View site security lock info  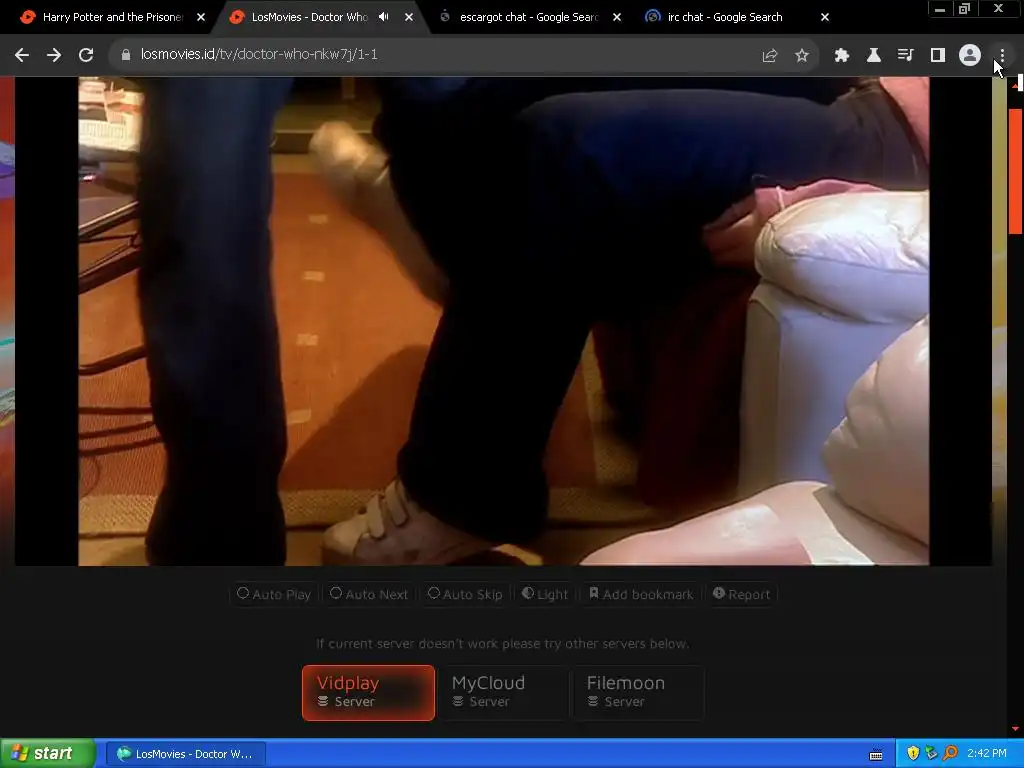[126, 55]
